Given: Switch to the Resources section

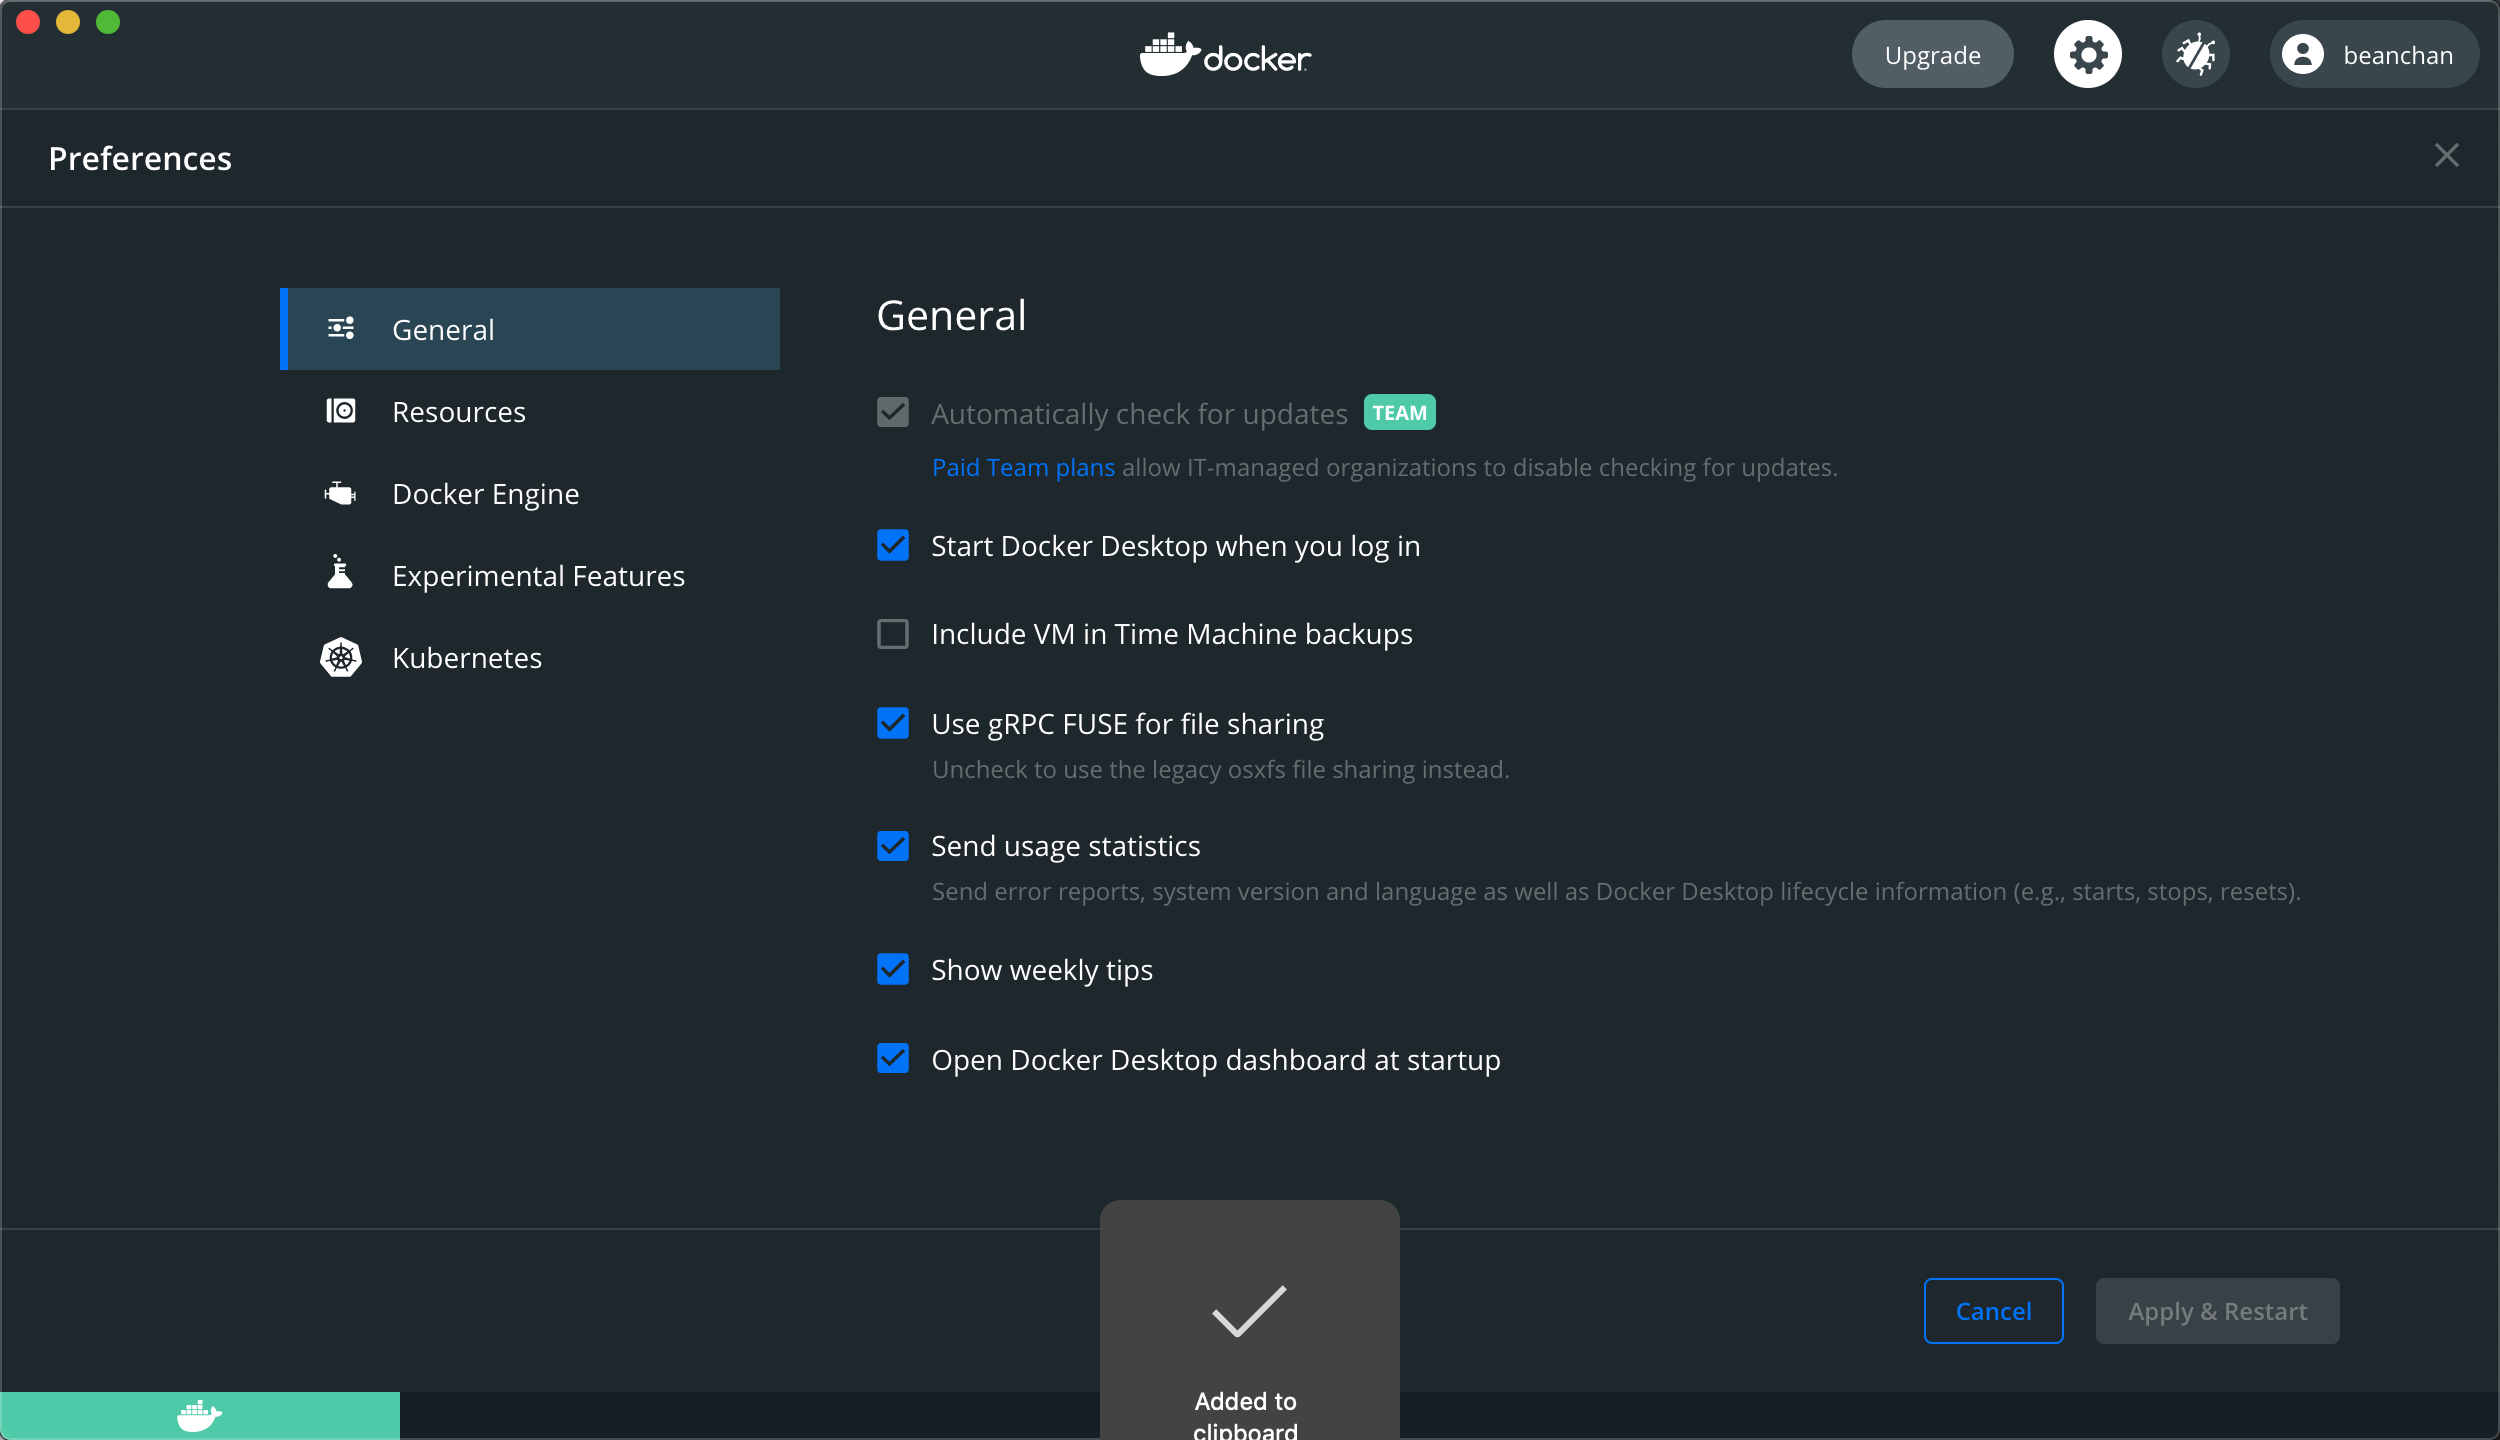Looking at the screenshot, I should coord(459,411).
